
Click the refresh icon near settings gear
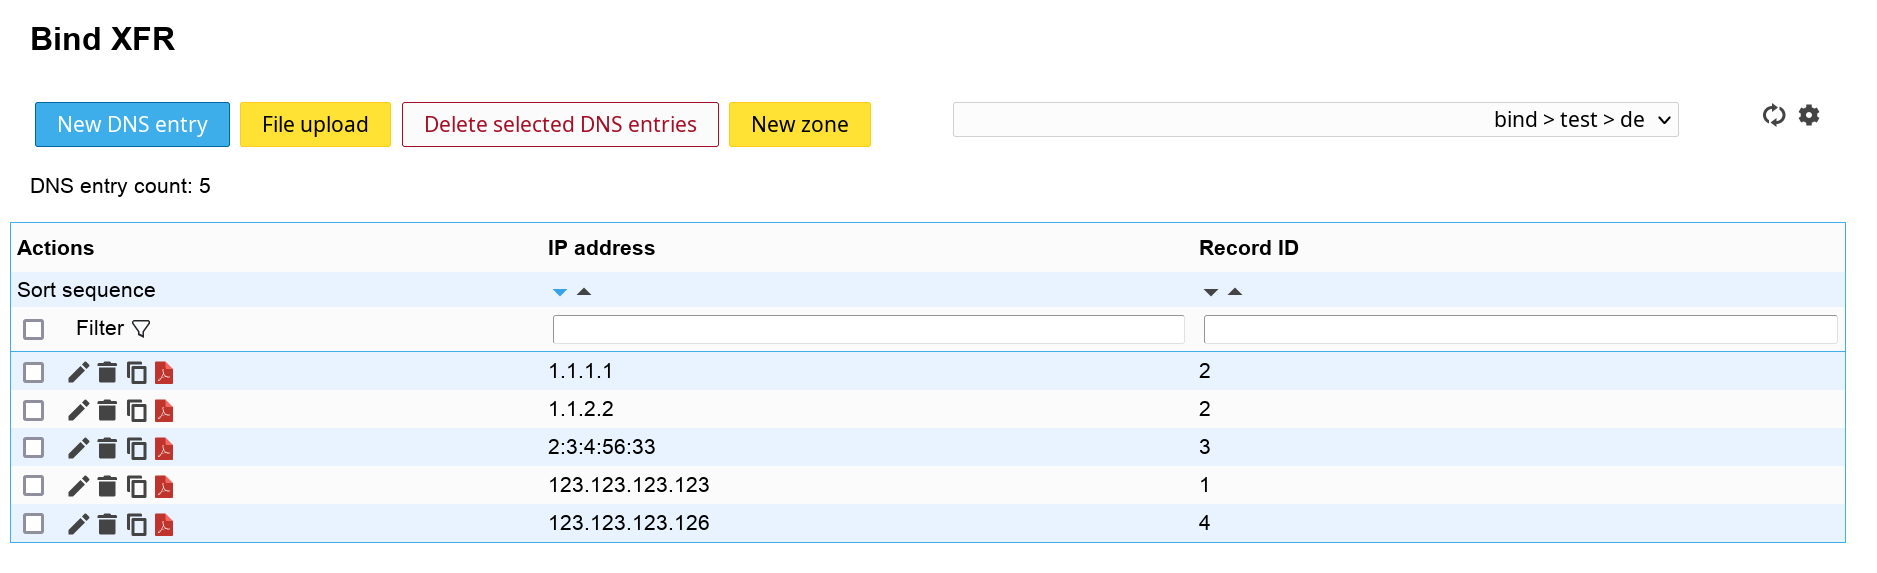[x=1773, y=116]
